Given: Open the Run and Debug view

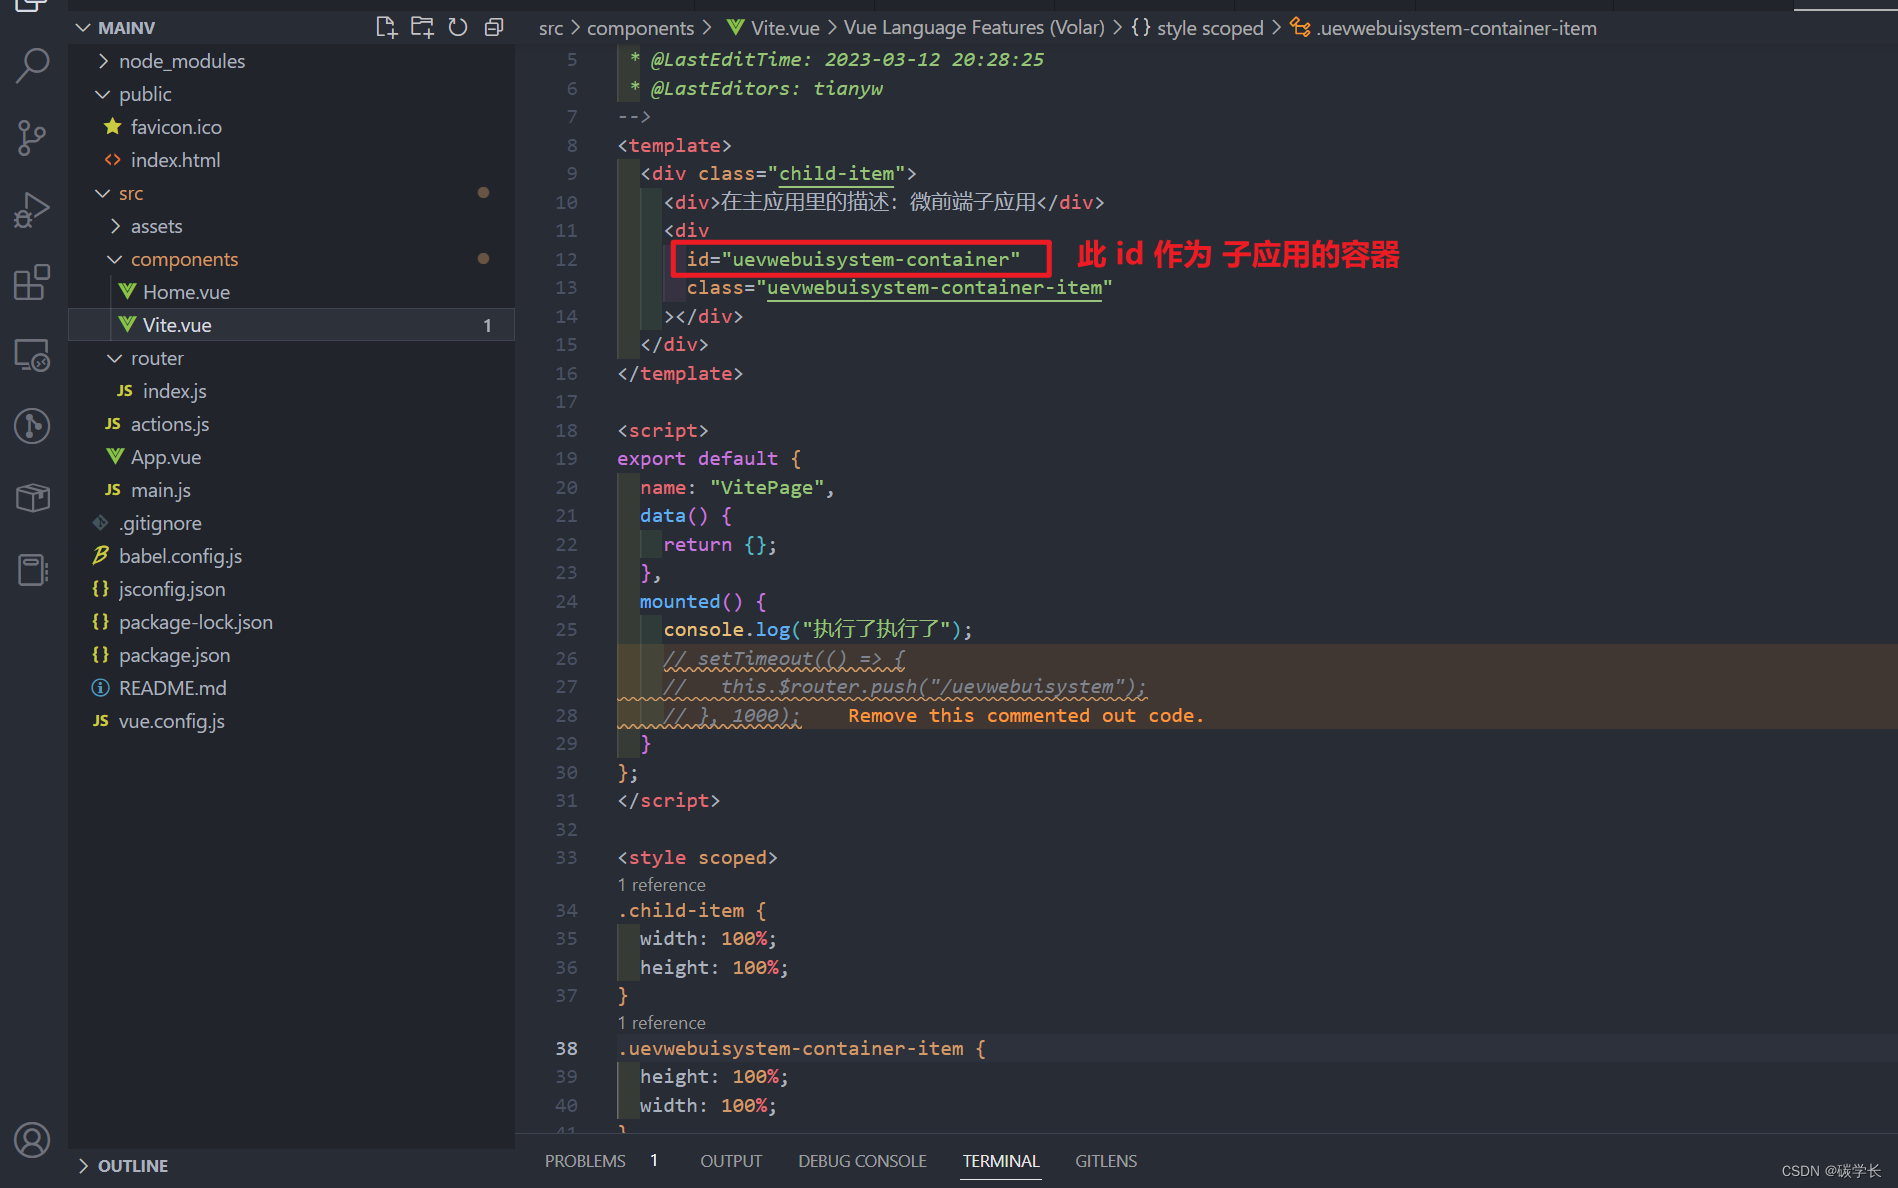Looking at the screenshot, I should pyautogui.click(x=32, y=210).
